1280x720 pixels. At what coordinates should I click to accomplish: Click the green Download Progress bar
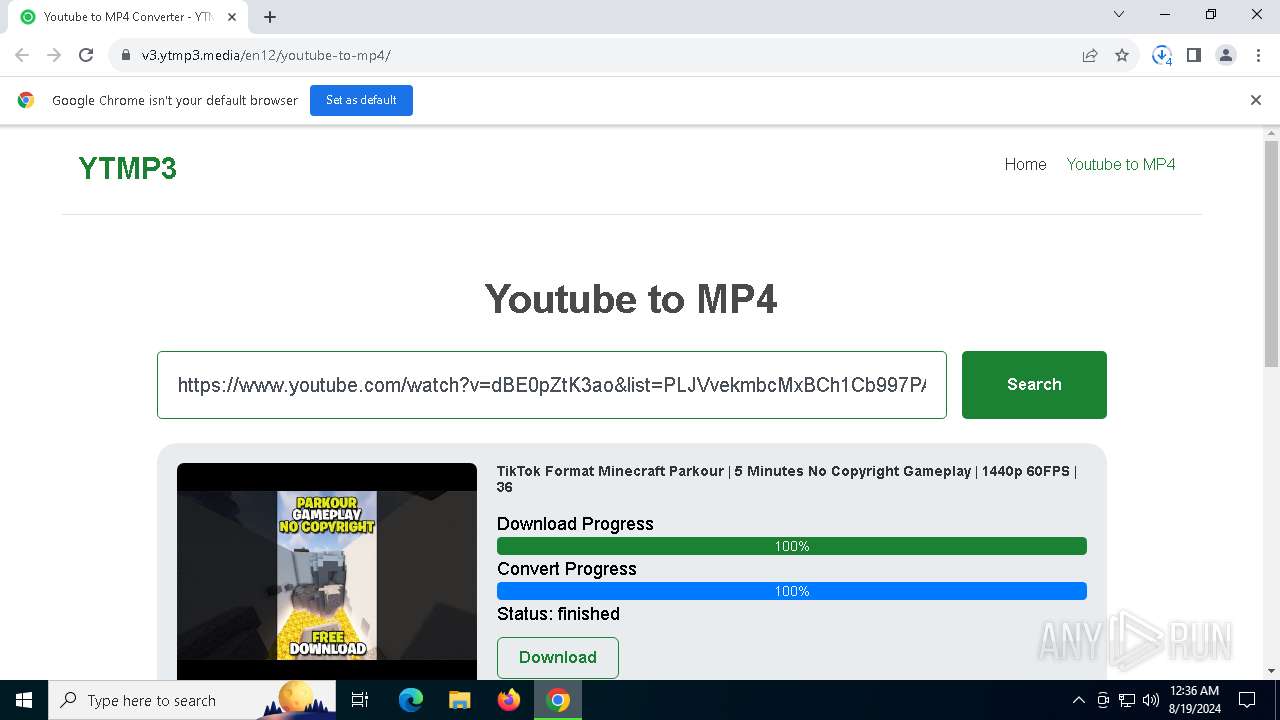pos(792,546)
